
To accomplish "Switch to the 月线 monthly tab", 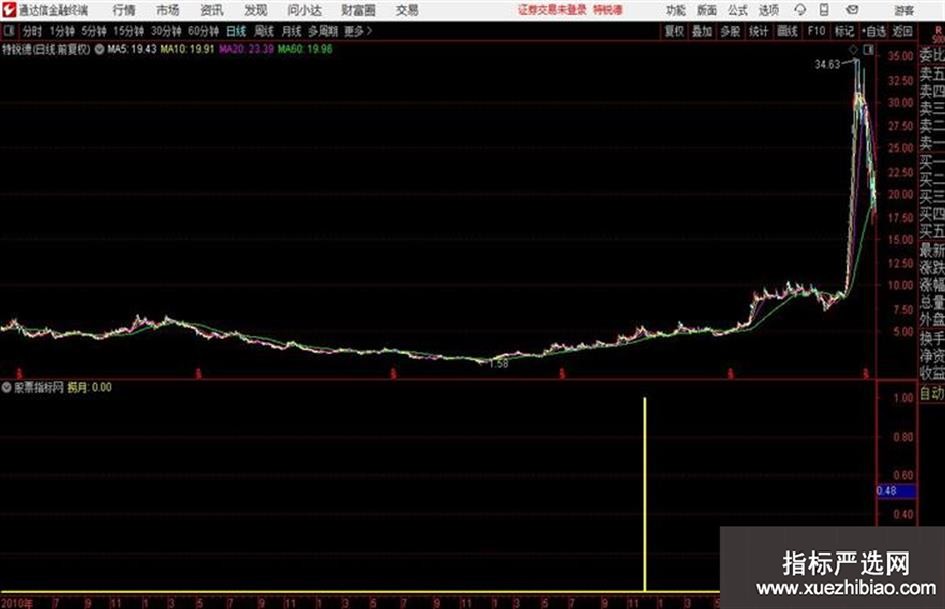I will (x=292, y=31).
